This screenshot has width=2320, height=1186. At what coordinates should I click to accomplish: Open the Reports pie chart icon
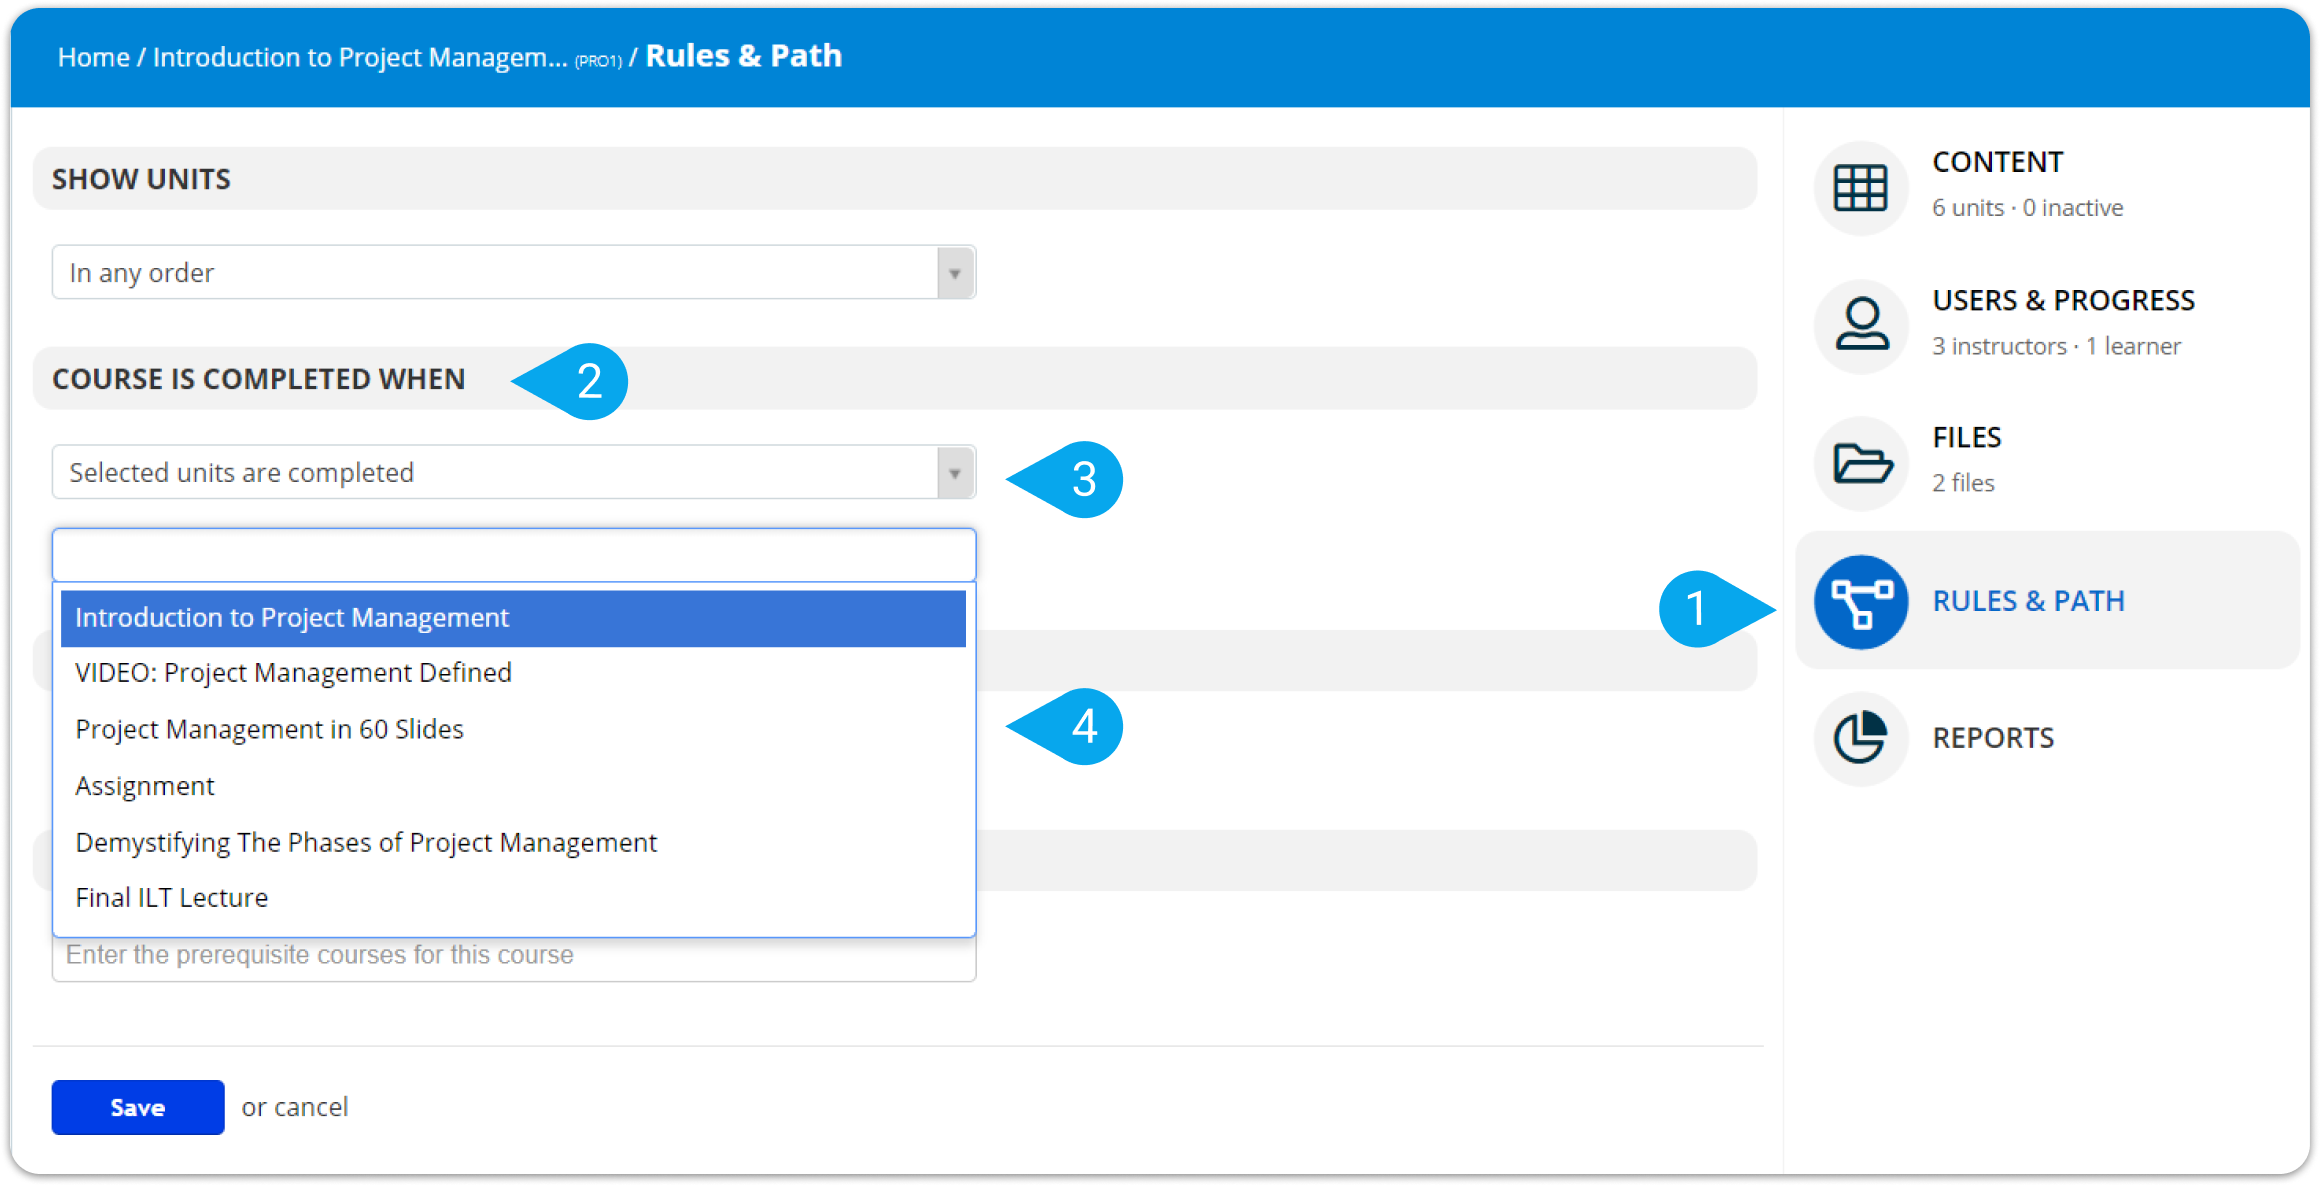[1860, 739]
